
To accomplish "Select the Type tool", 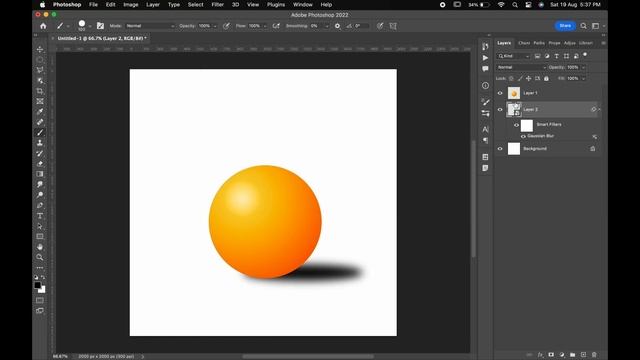I will click(40, 216).
